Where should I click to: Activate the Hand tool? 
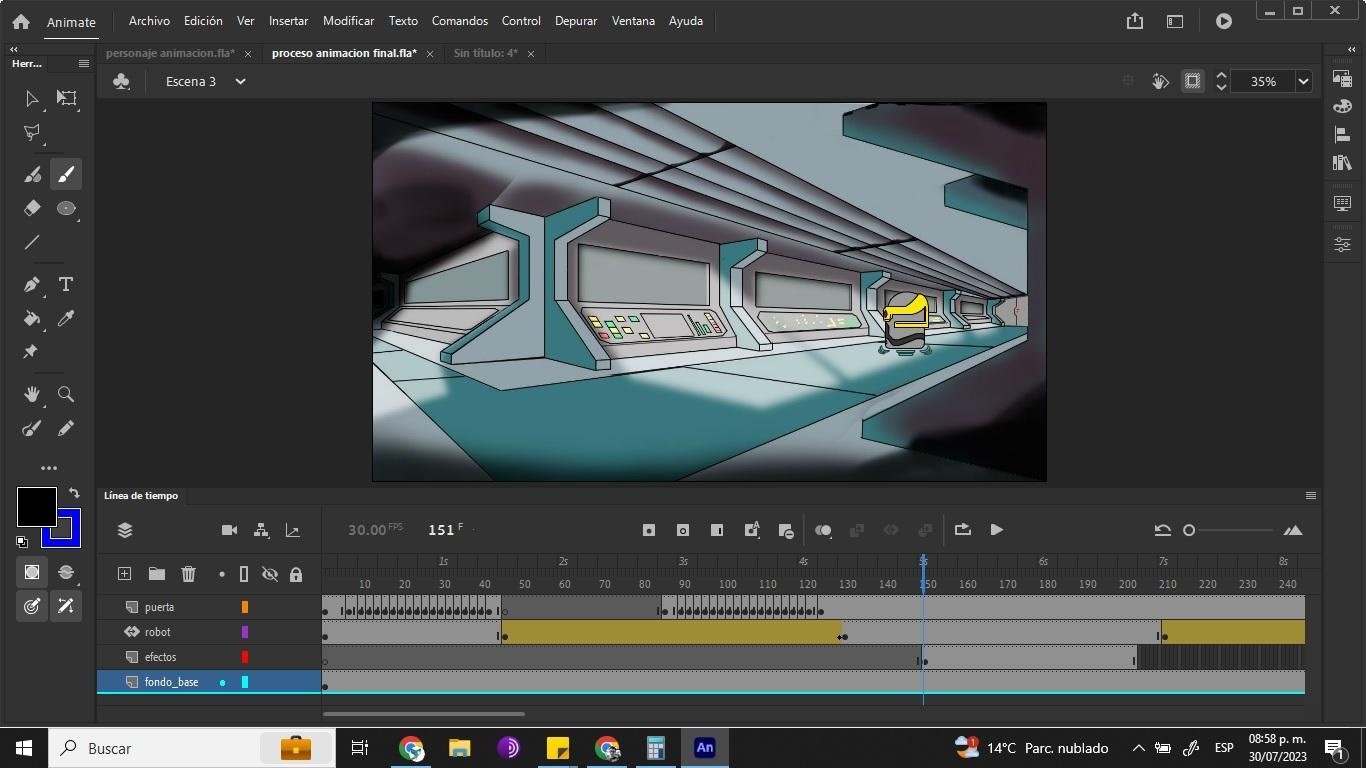tap(32, 394)
